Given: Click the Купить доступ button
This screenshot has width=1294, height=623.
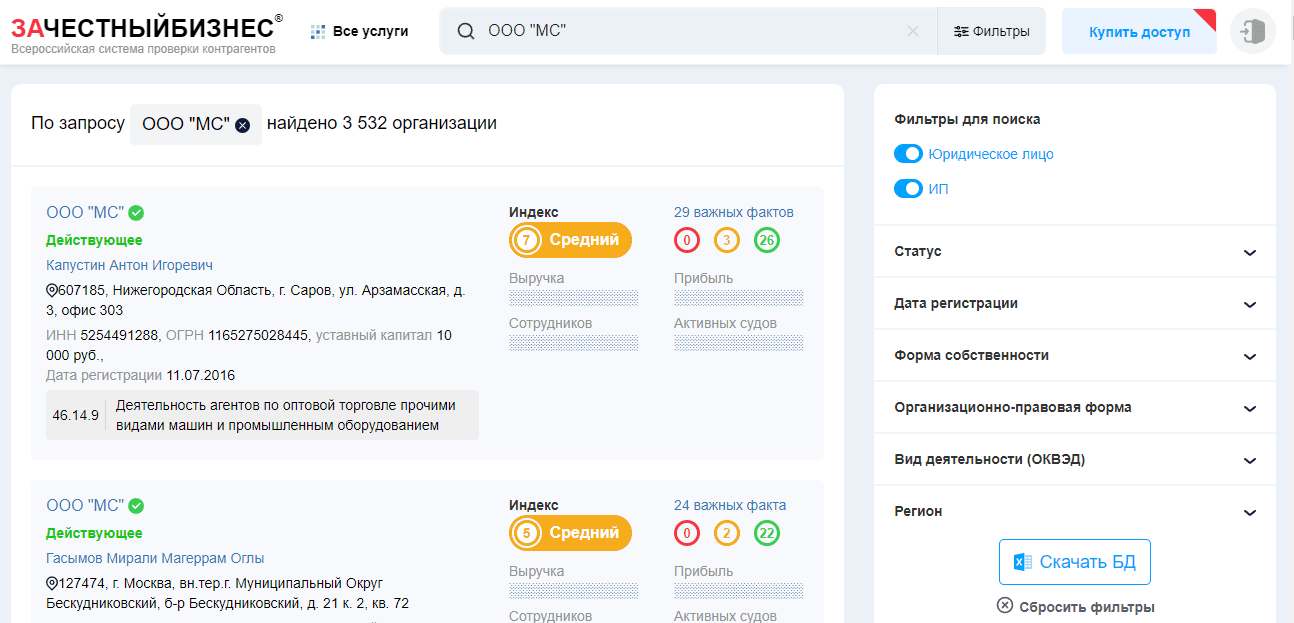Looking at the screenshot, I should 1139,31.
